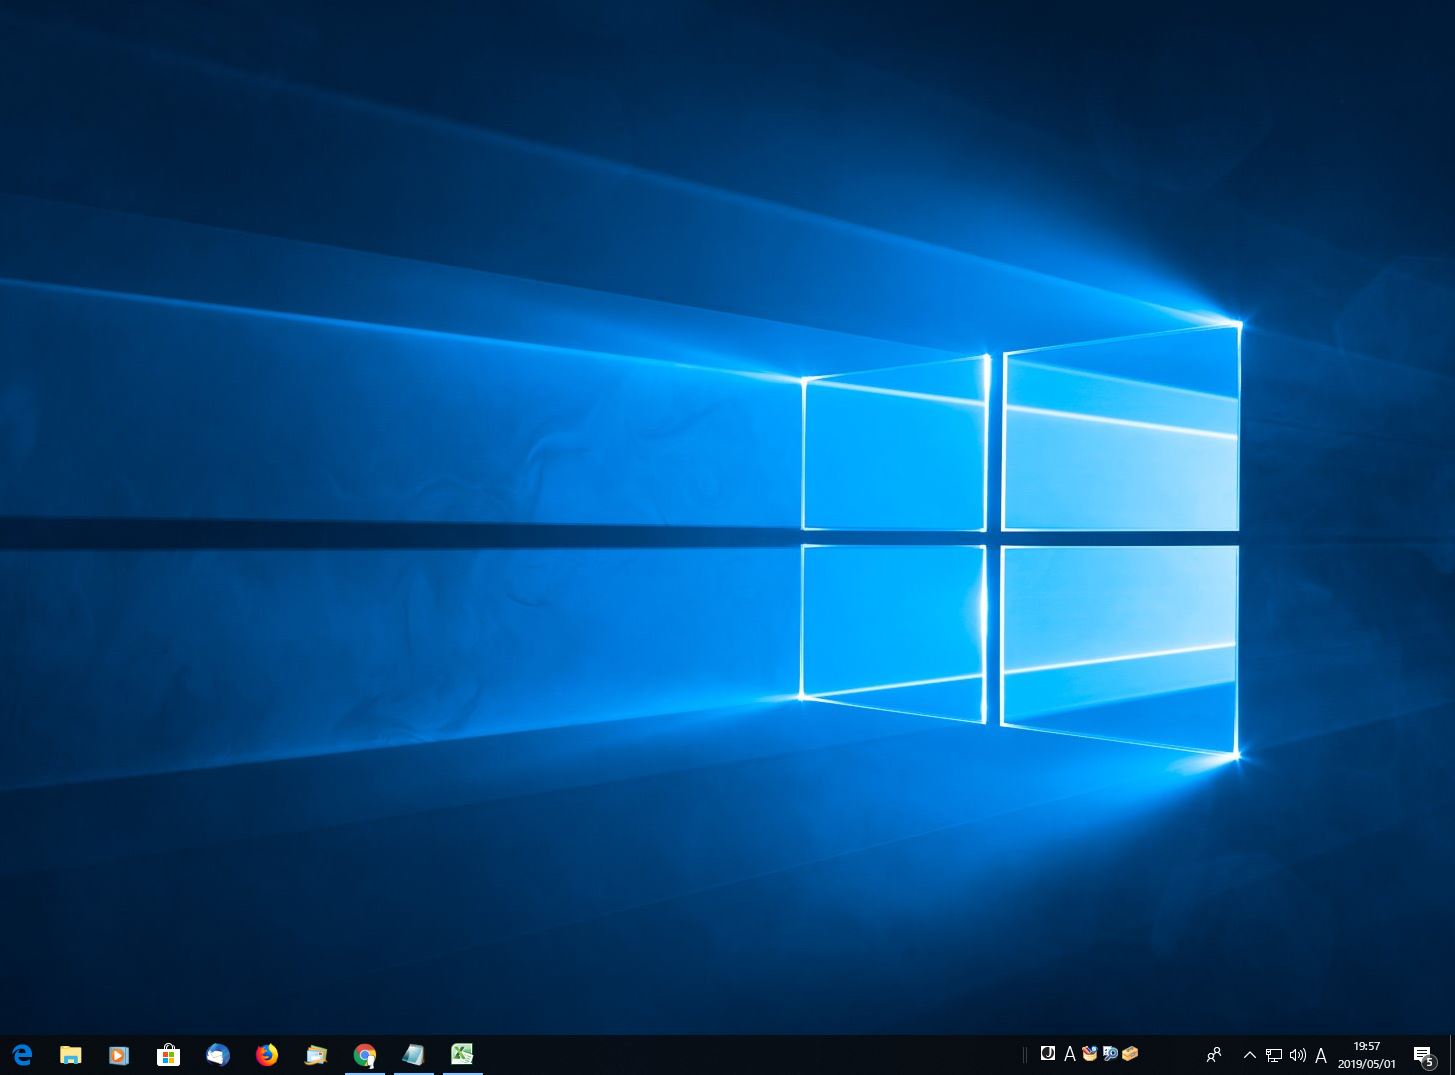1455x1075 pixels.
Task: Open the media player taskbar icon
Action: [x=119, y=1054]
